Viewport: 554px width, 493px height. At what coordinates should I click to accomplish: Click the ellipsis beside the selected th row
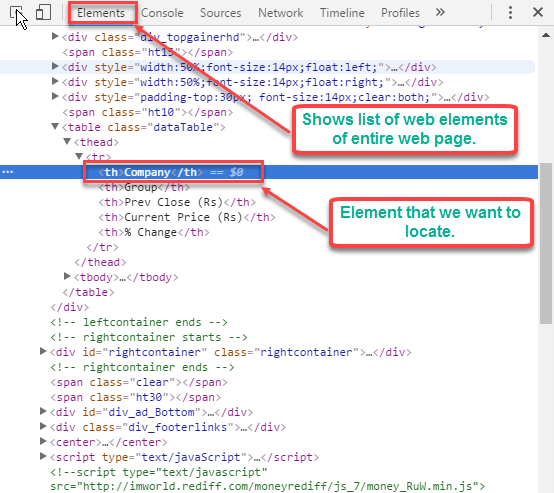click(8, 172)
